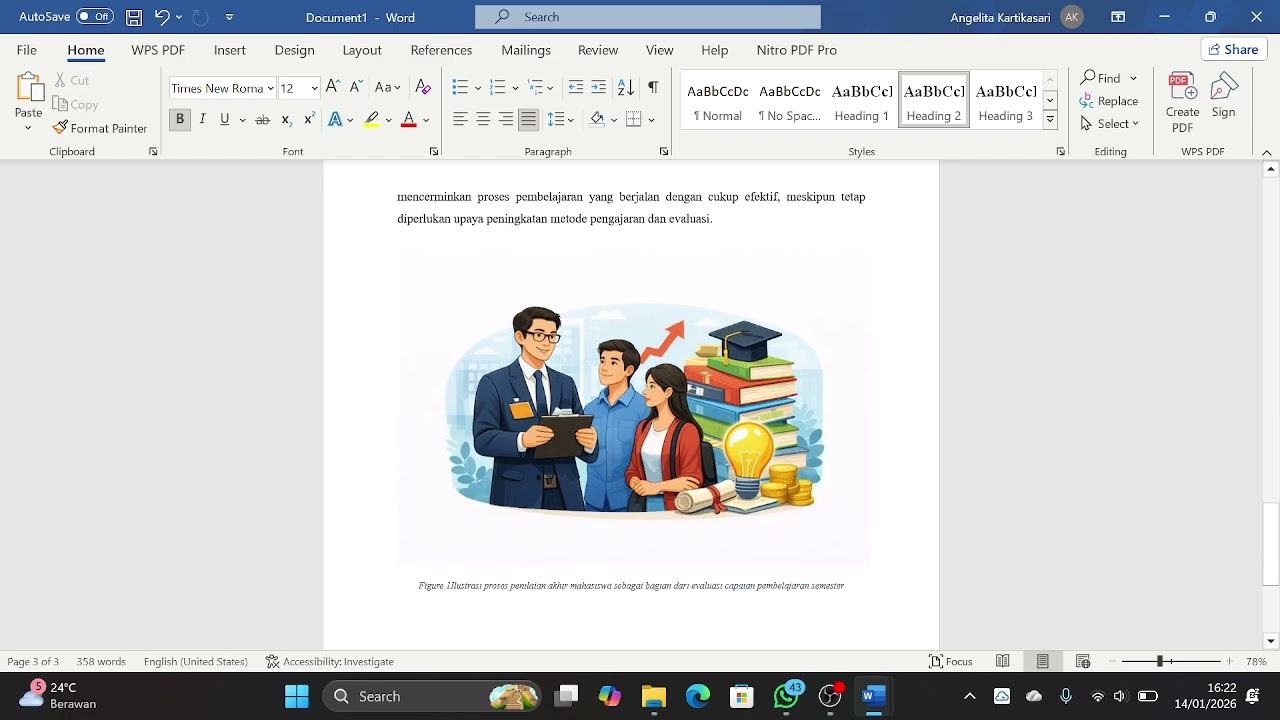Show or hide paragraph marks
Viewport: 1280px width, 720px height.
(653, 88)
